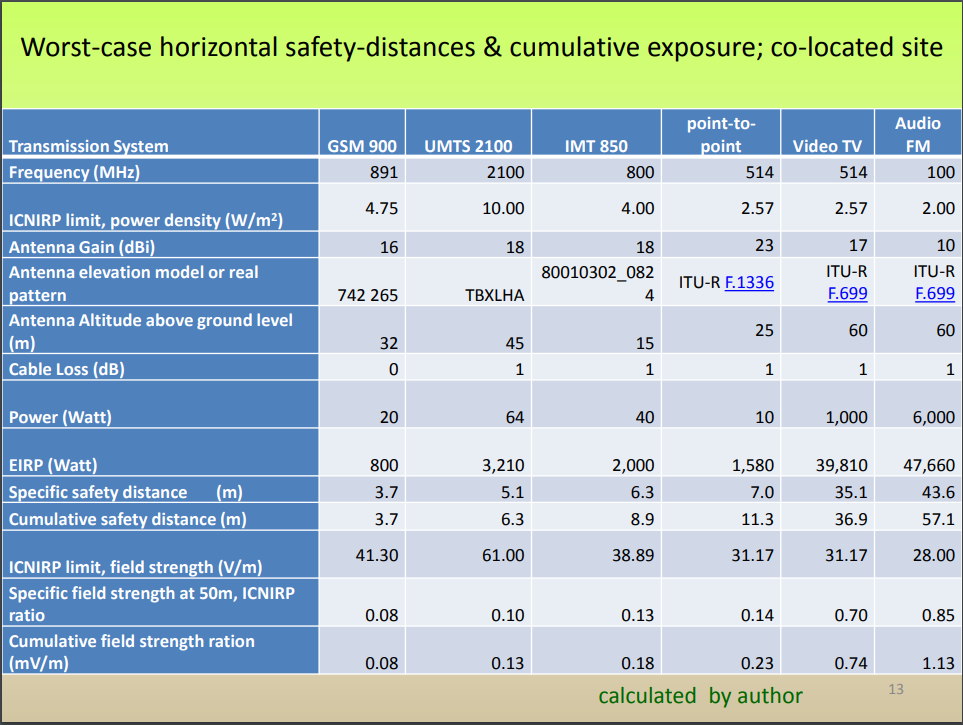The width and height of the screenshot is (963, 725).
Task: Select the 'Frequency (MHz)' row label
Action: point(75,172)
